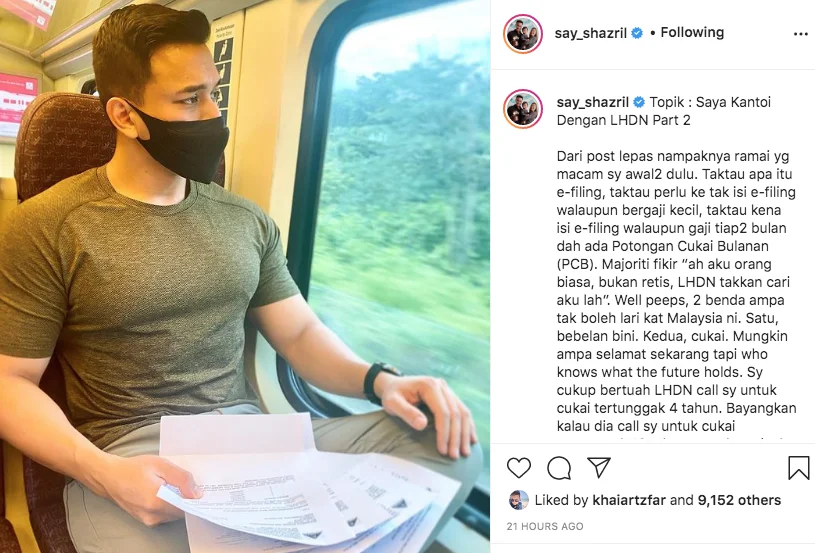Click the 'Liked by' text

(x=561, y=500)
